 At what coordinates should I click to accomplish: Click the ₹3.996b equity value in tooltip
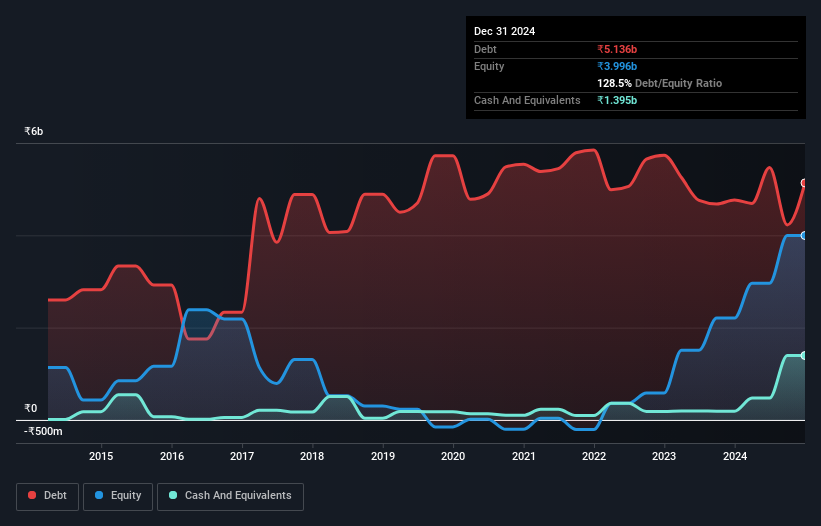[x=617, y=66]
